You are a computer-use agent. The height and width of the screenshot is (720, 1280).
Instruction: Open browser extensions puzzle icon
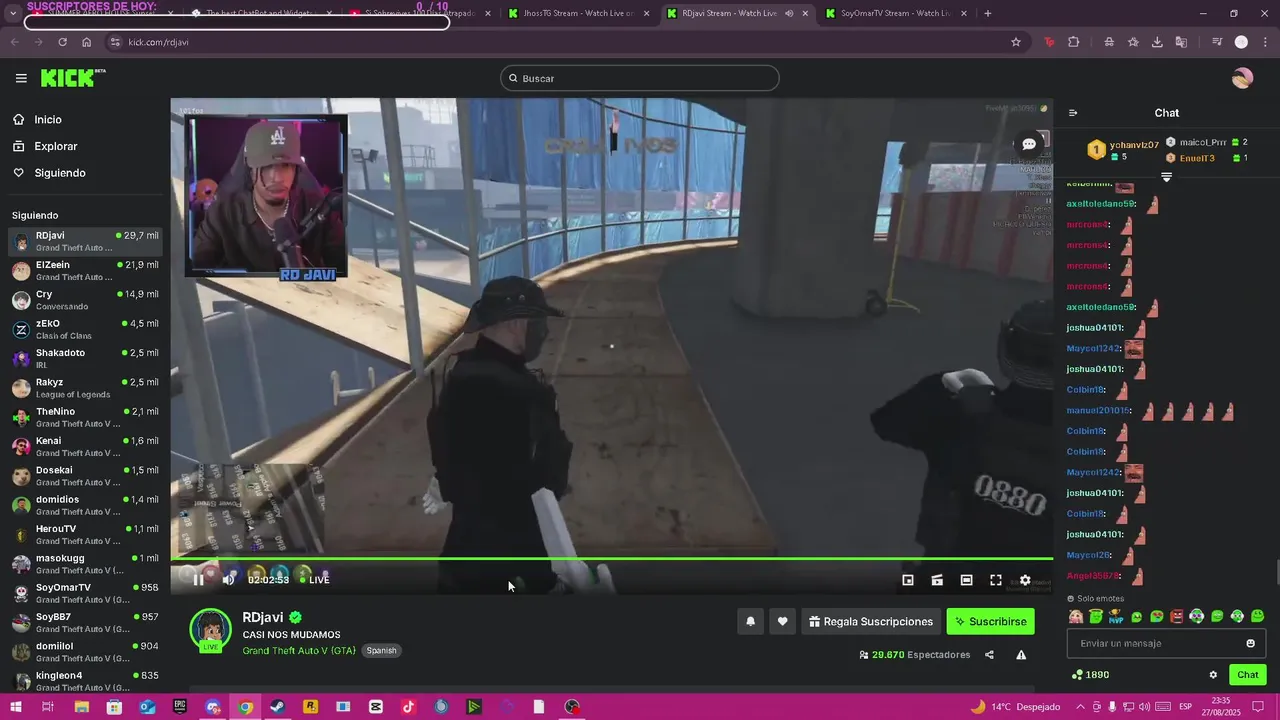pos(1074,42)
